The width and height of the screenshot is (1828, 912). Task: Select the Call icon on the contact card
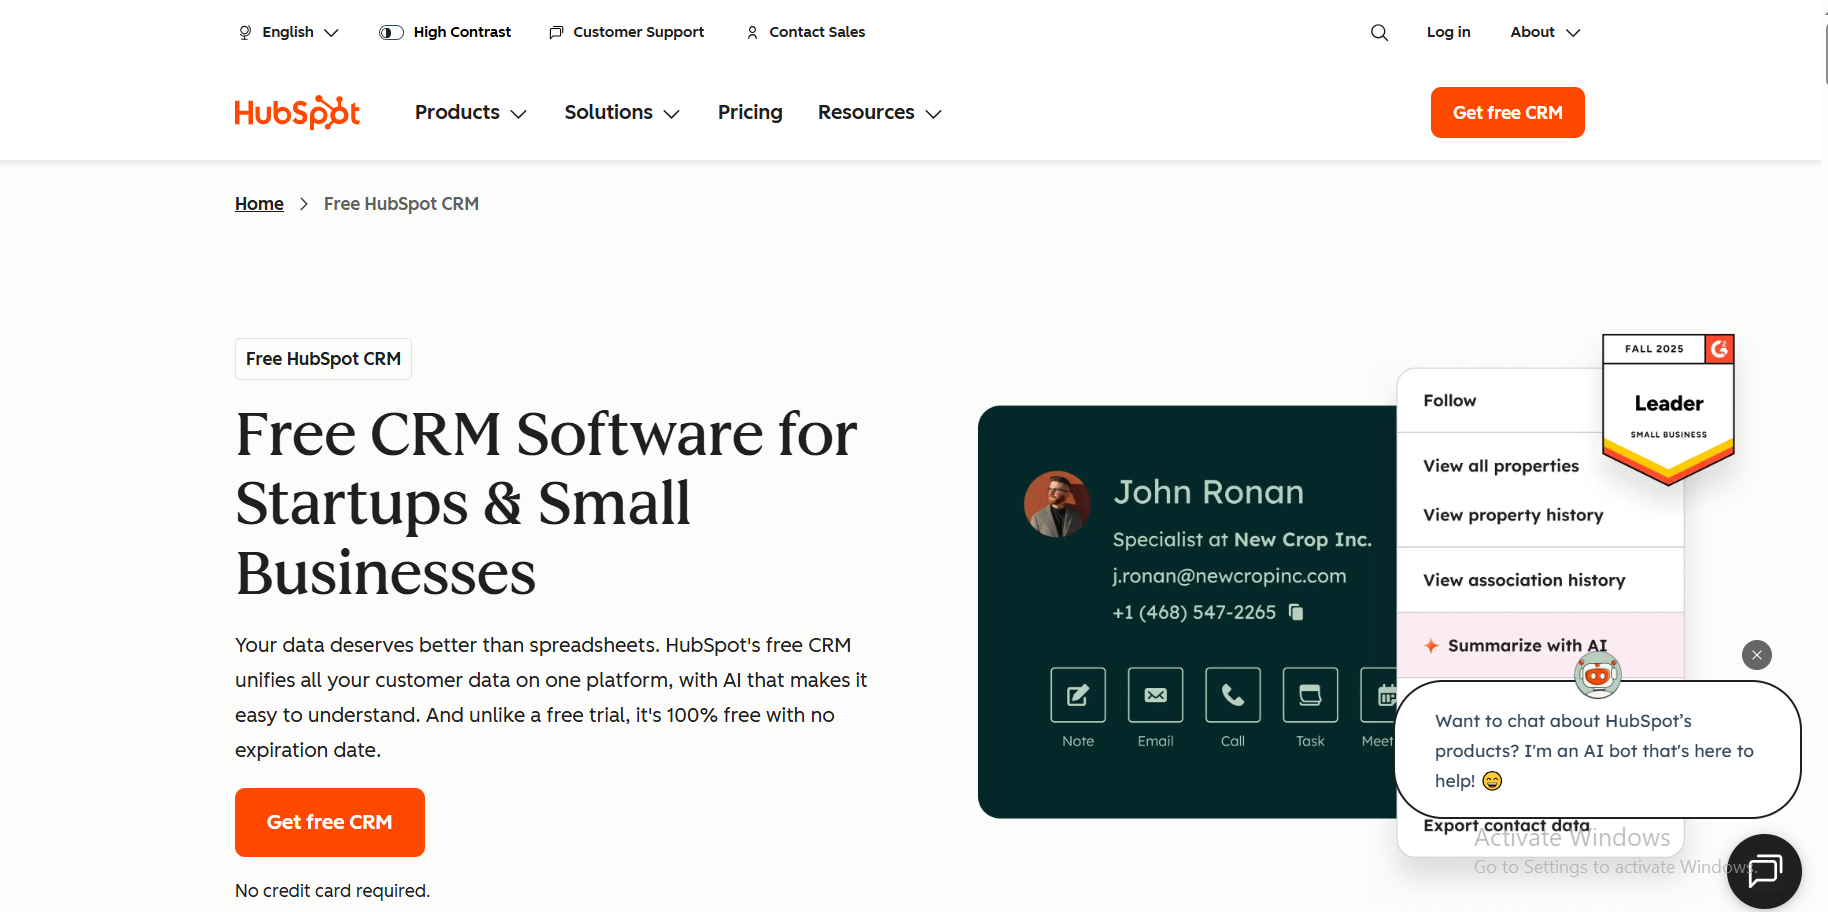(x=1232, y=695)
